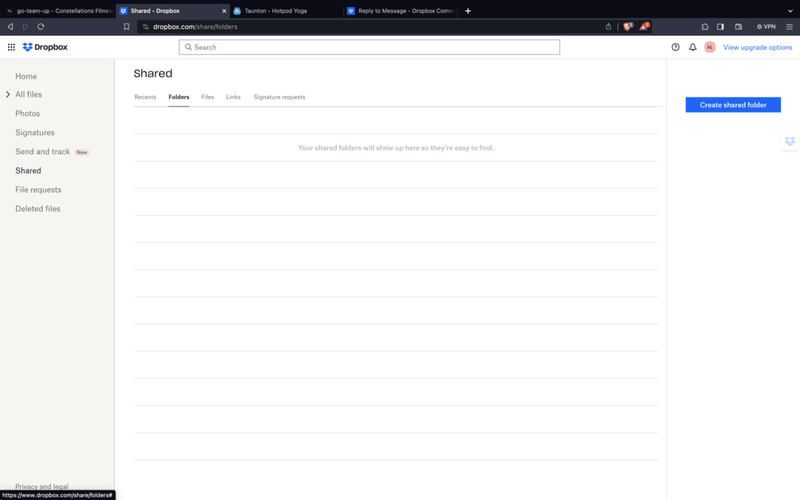The height and width of the screenshot is (500, 800).
Task: Open View upgrade options link
Action: point(757,47)
